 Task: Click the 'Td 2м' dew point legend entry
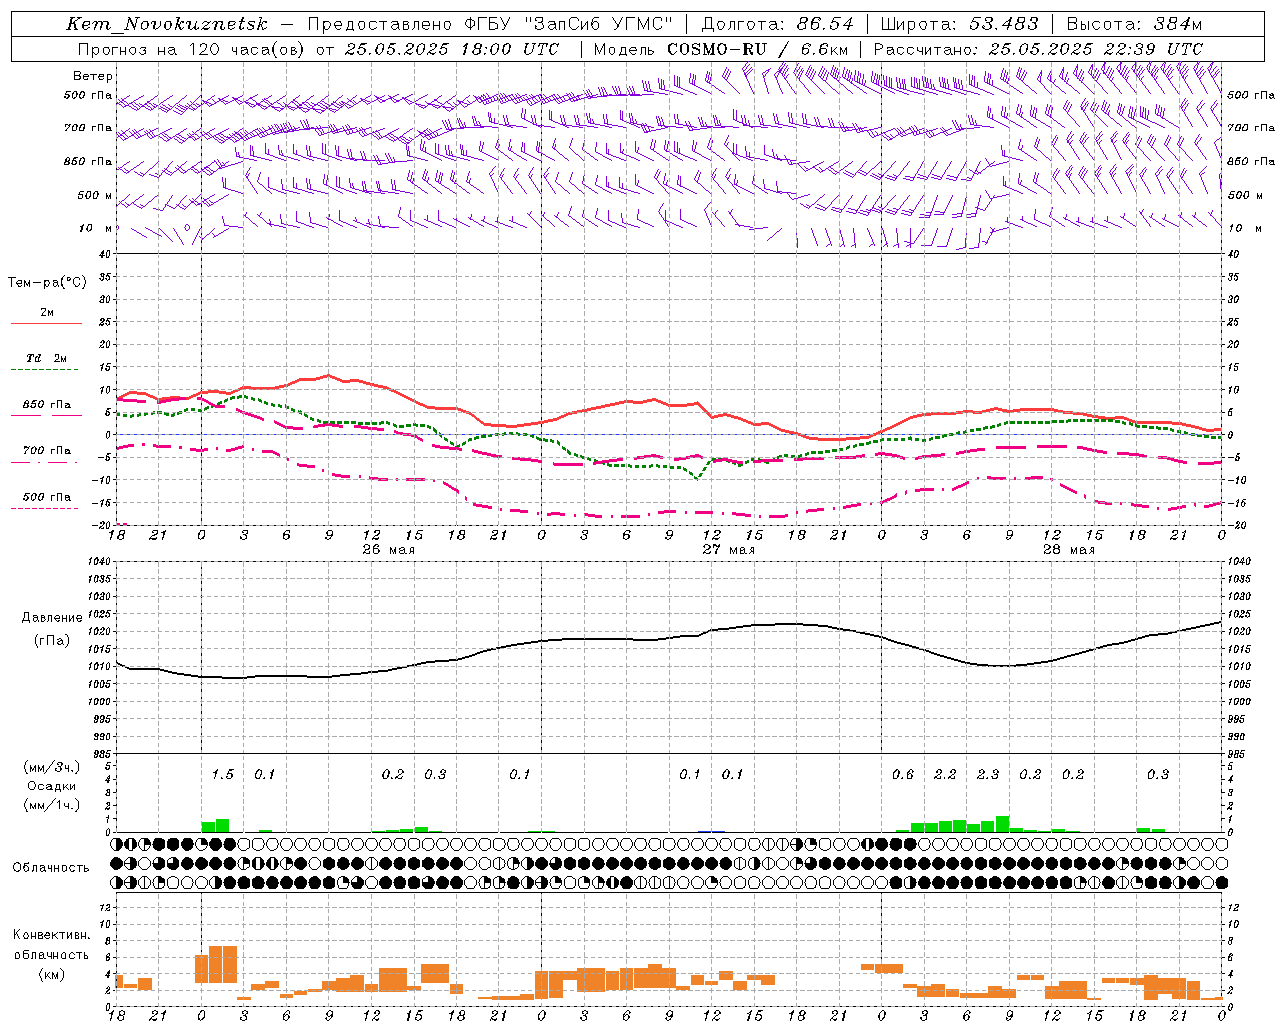[46, 358]
